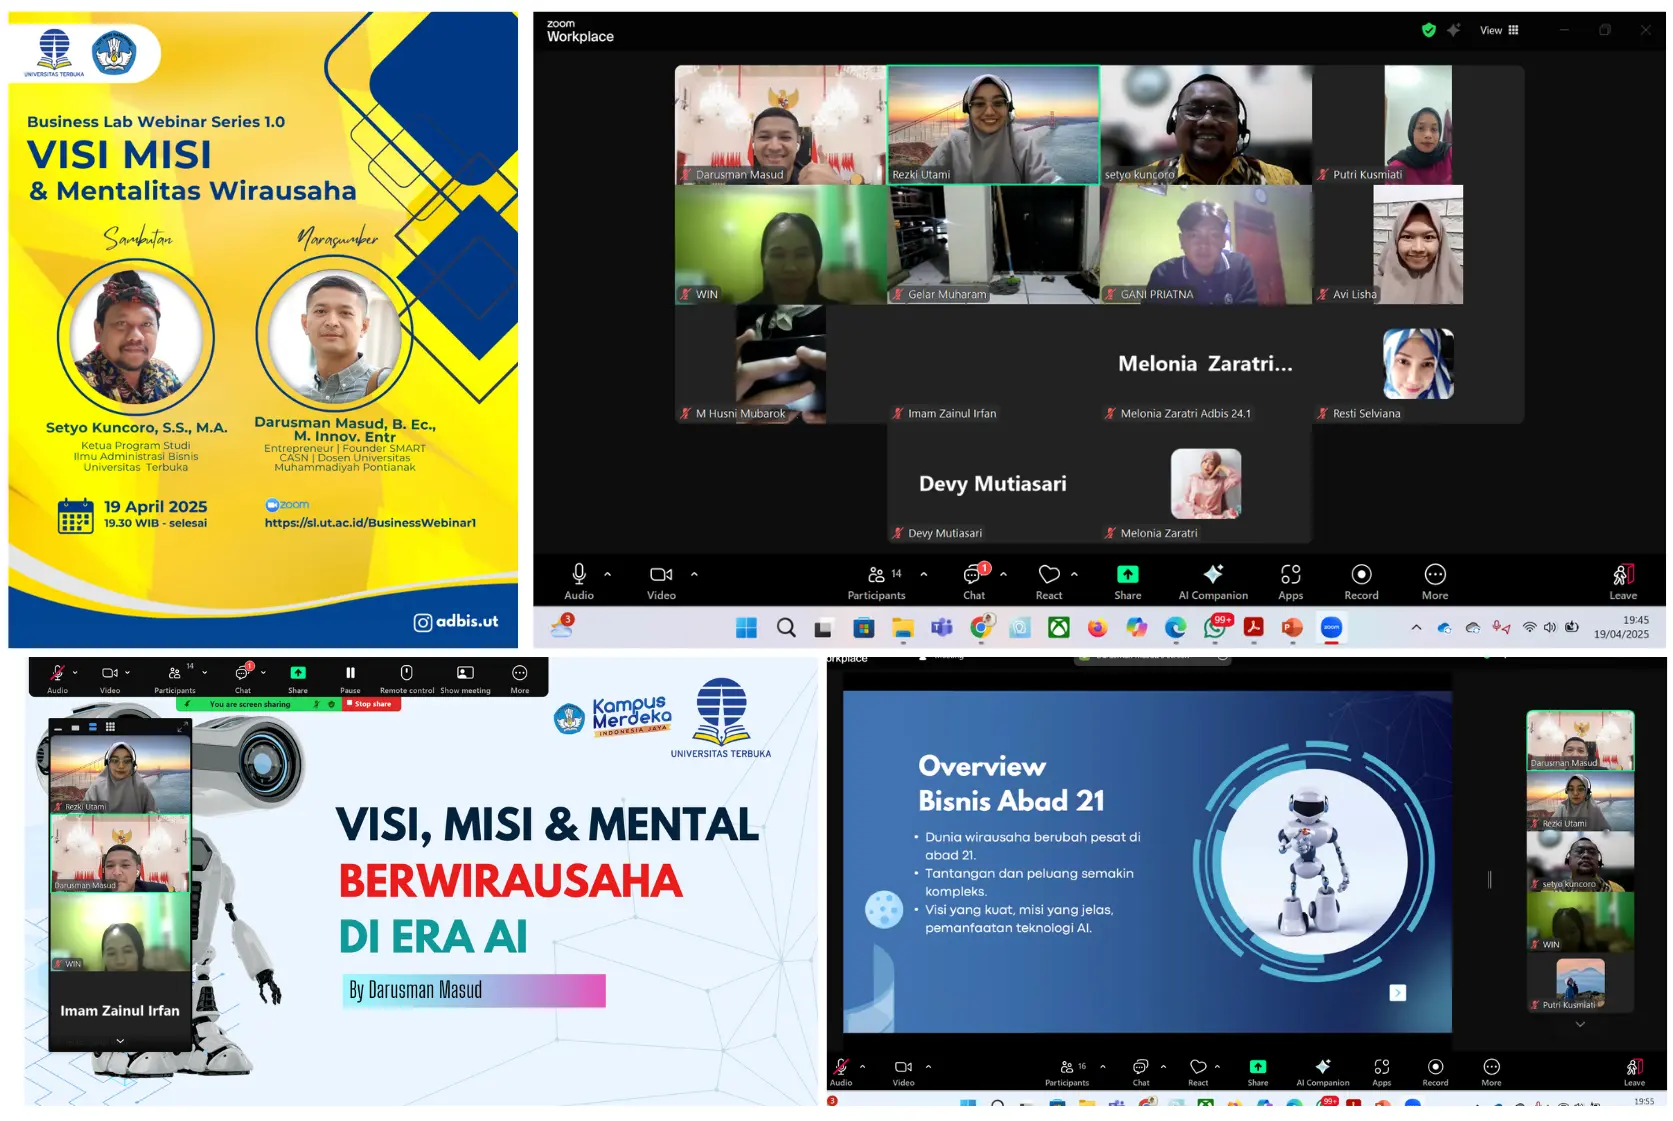Open WhatsApp from the 19:45 taskbar

pyautogui.click(x=1214, y=628)
